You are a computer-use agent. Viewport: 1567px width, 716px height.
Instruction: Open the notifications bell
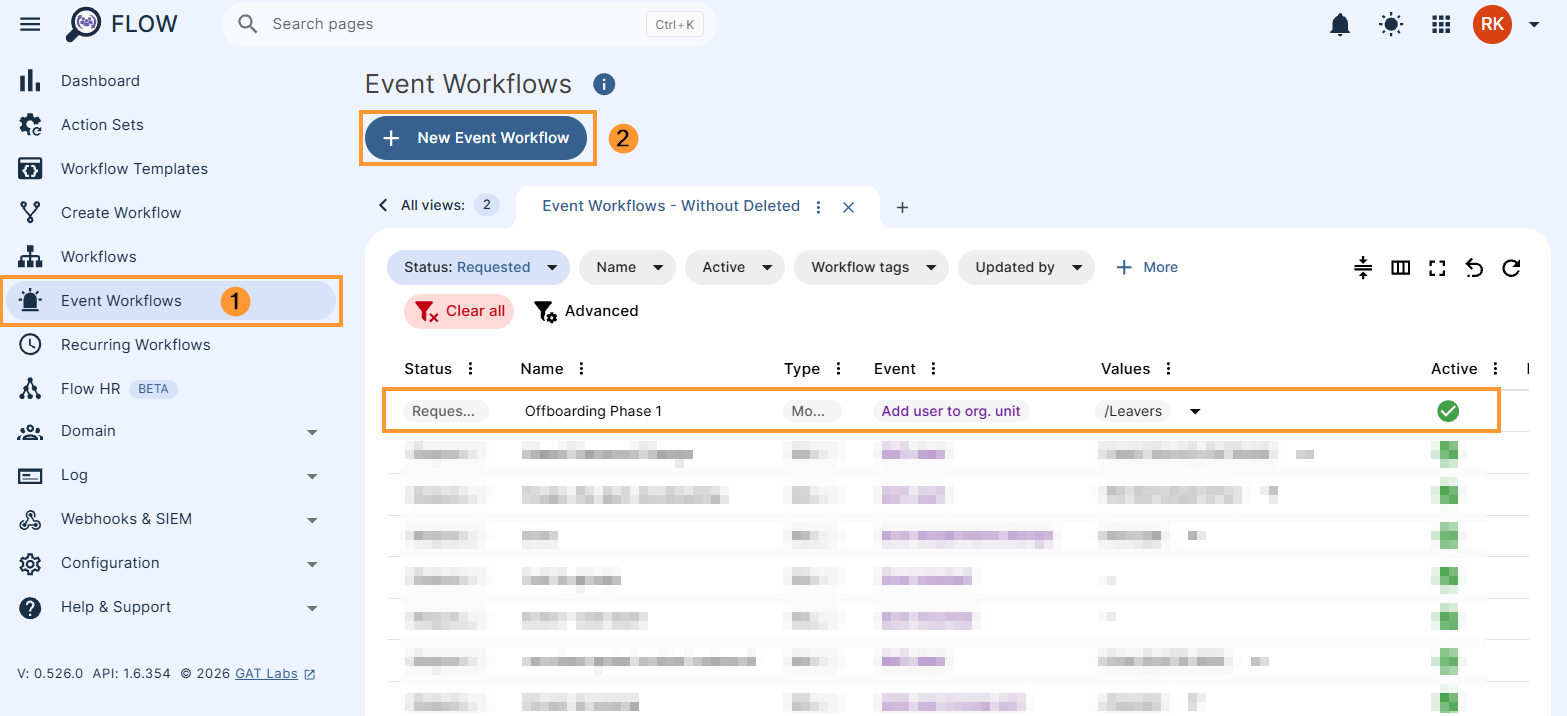(x=1340, y=25)
